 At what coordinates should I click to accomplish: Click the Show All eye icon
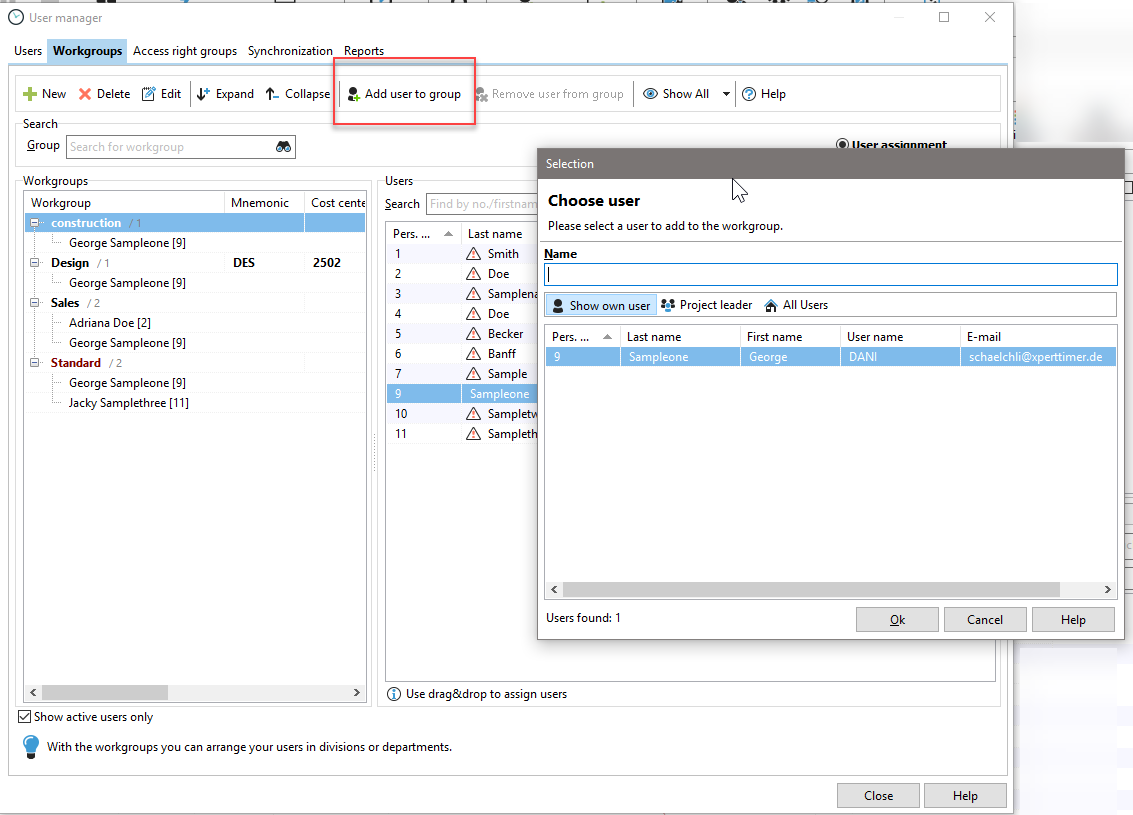click(x=650, y=94)
